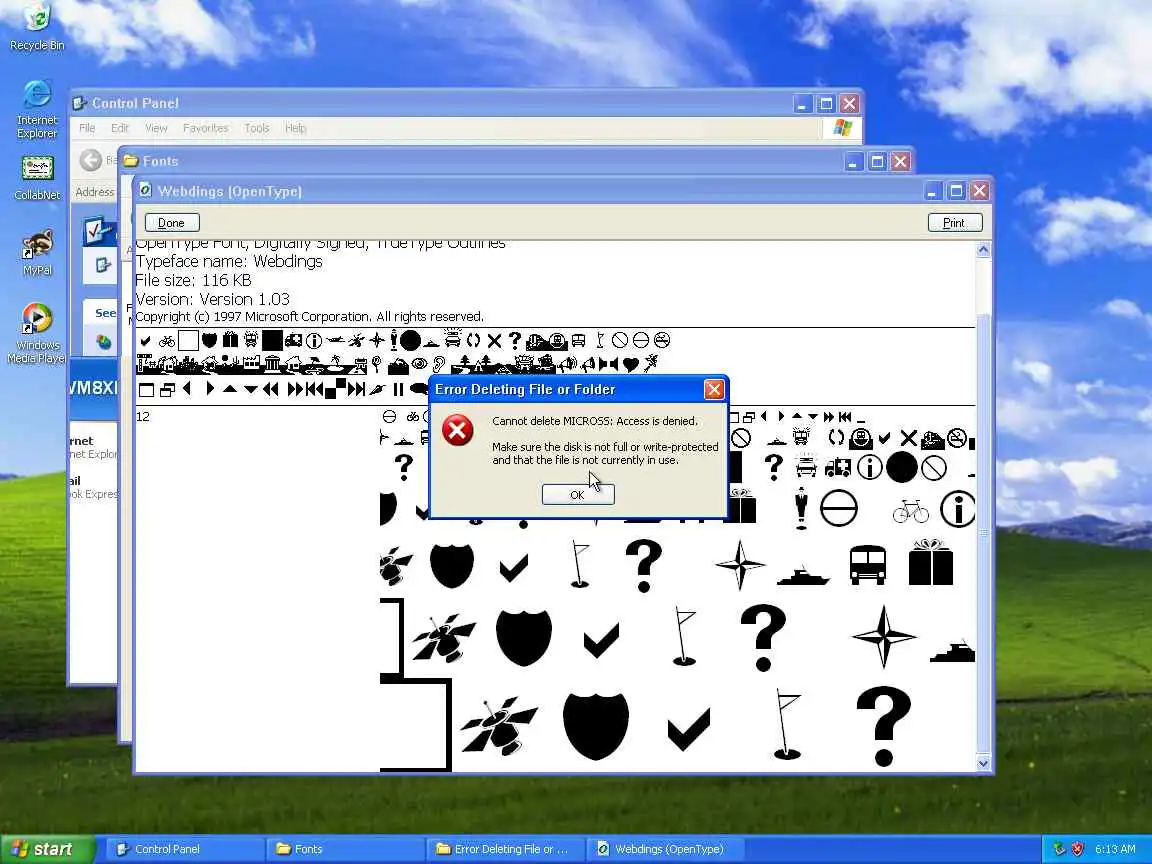Viewport: 1152px width, 864px height.
Task: Switch to Fonts taskbar button
Action: (344, 849)
